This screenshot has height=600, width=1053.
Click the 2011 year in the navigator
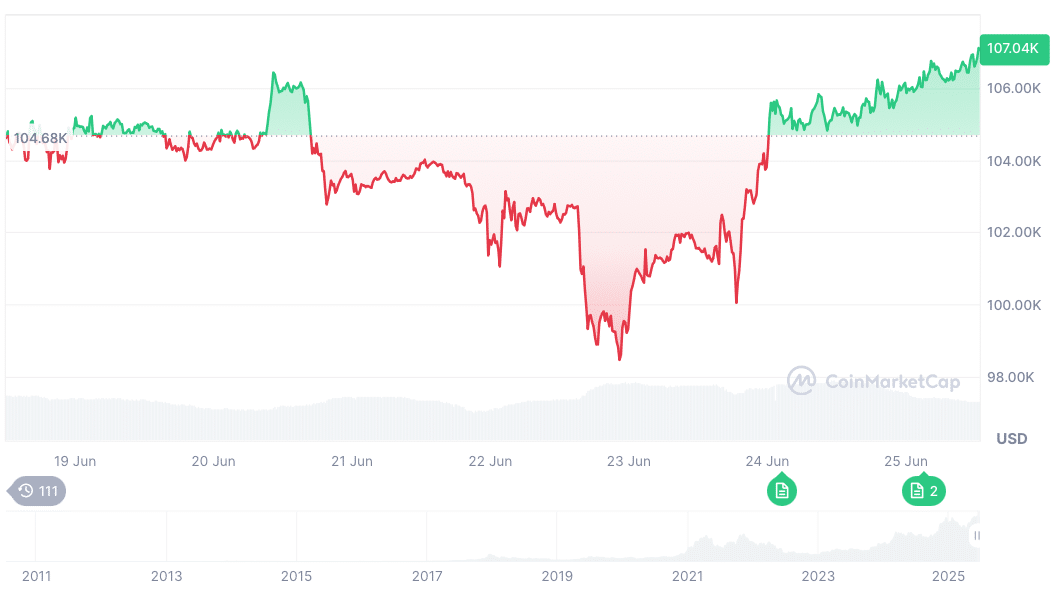click(x=35, y=576)
